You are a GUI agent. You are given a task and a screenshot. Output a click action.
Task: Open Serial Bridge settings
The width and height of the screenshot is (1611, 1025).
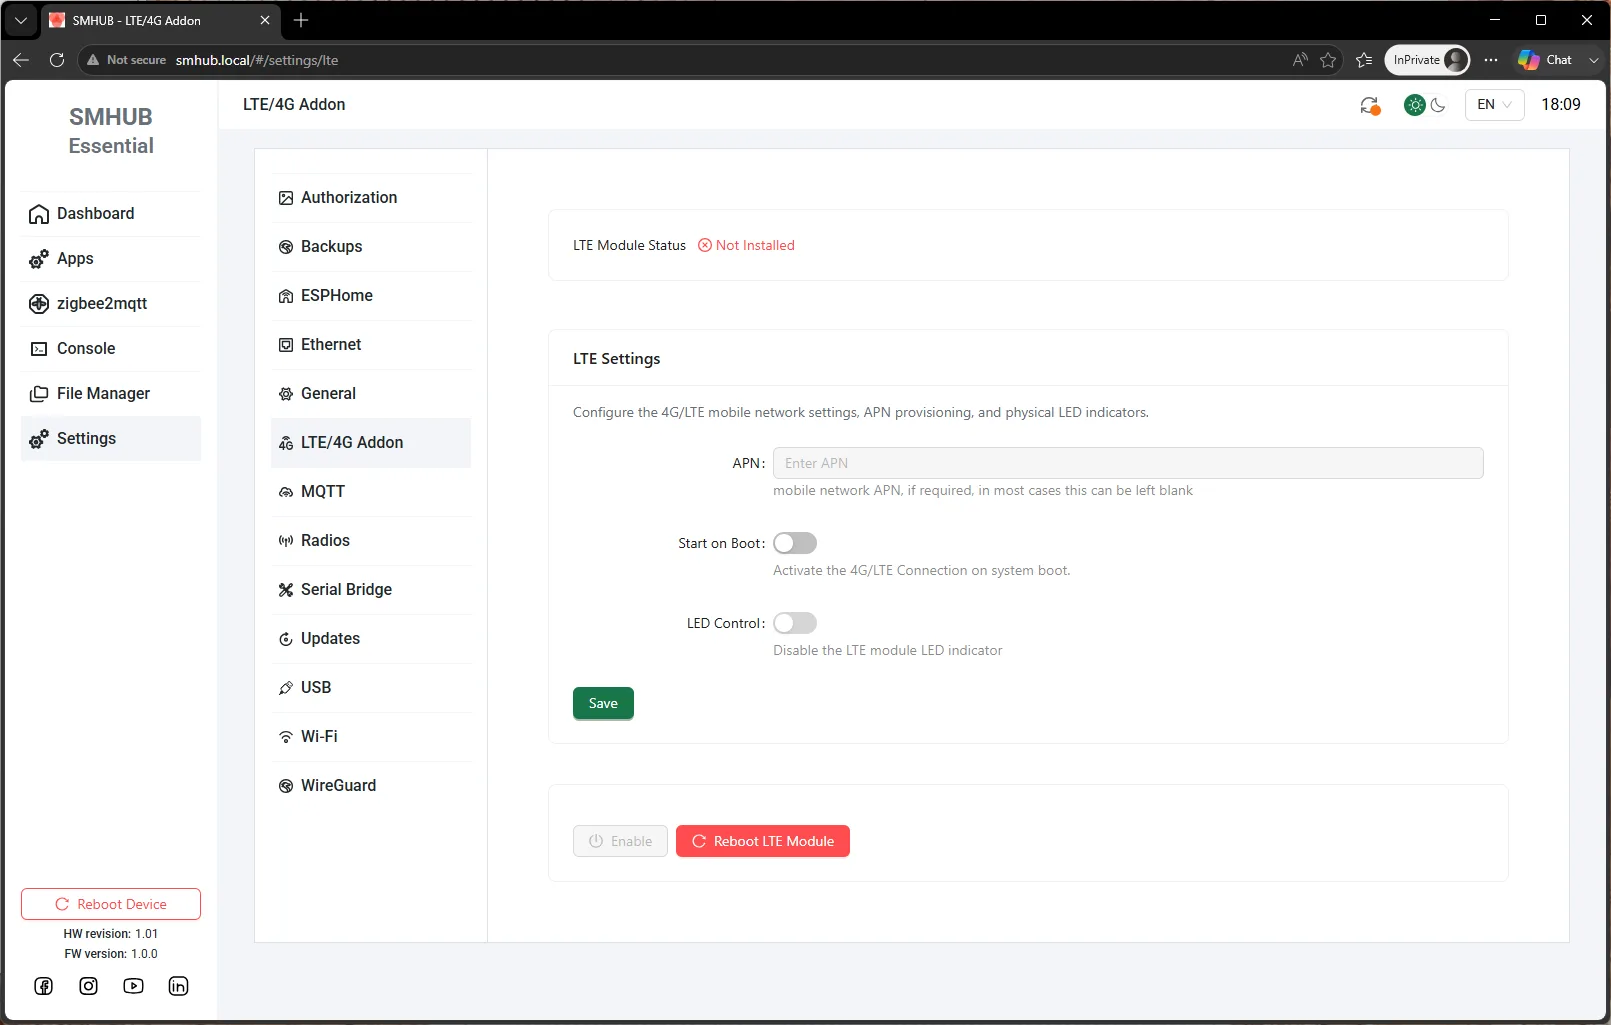(371, 590)
